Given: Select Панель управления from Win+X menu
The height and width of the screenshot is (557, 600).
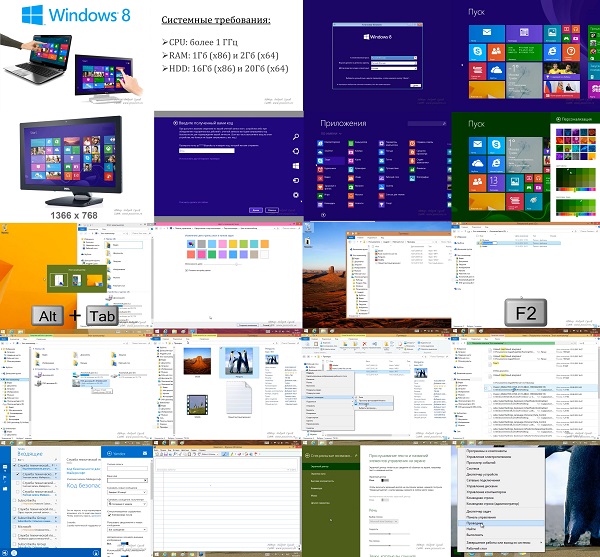Looking at the screenshot, I should click(x=481, y=517).
